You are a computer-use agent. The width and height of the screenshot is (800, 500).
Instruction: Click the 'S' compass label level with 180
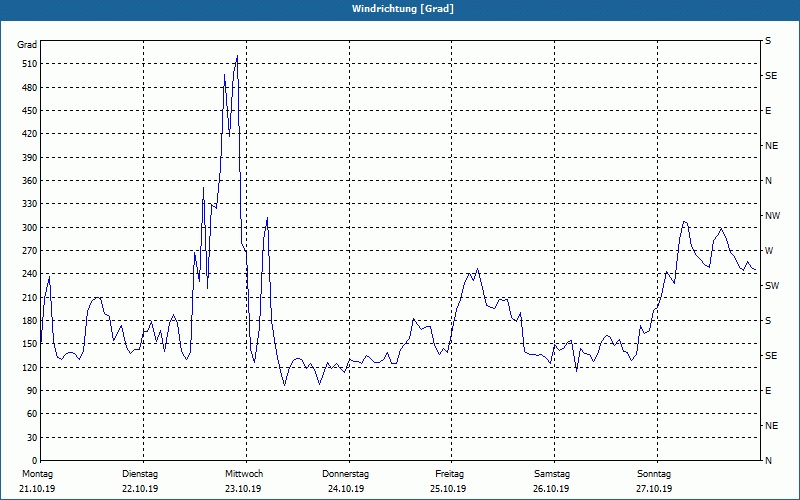768,321
